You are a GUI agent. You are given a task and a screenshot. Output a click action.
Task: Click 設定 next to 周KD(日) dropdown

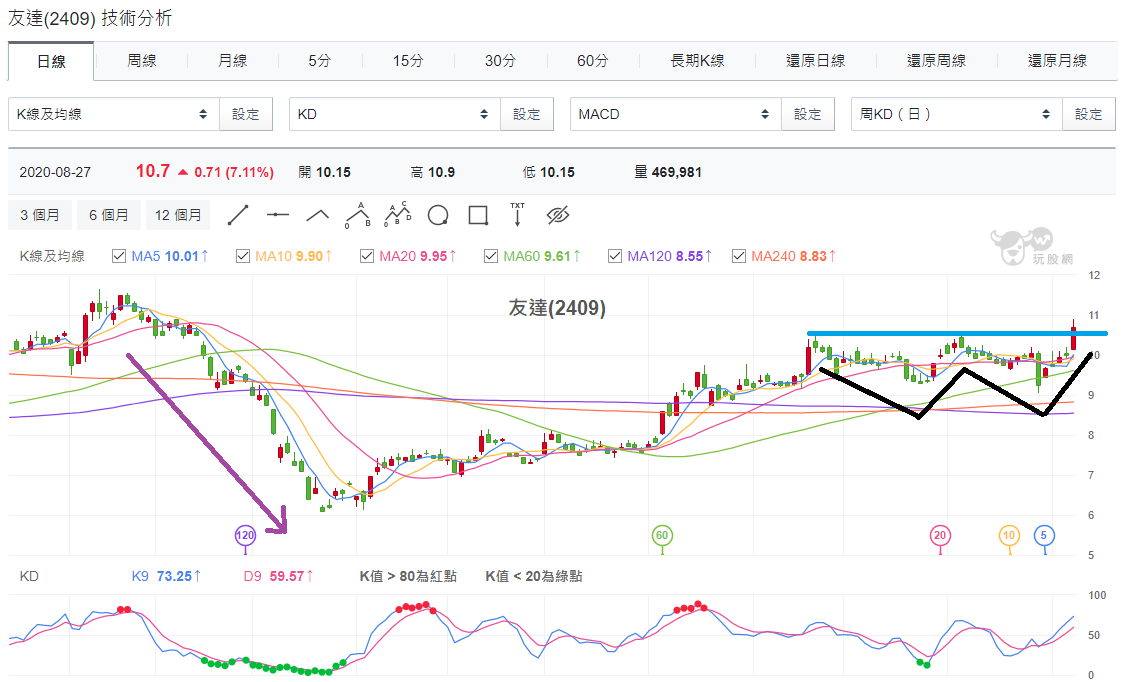click(x=1088, y=114)
